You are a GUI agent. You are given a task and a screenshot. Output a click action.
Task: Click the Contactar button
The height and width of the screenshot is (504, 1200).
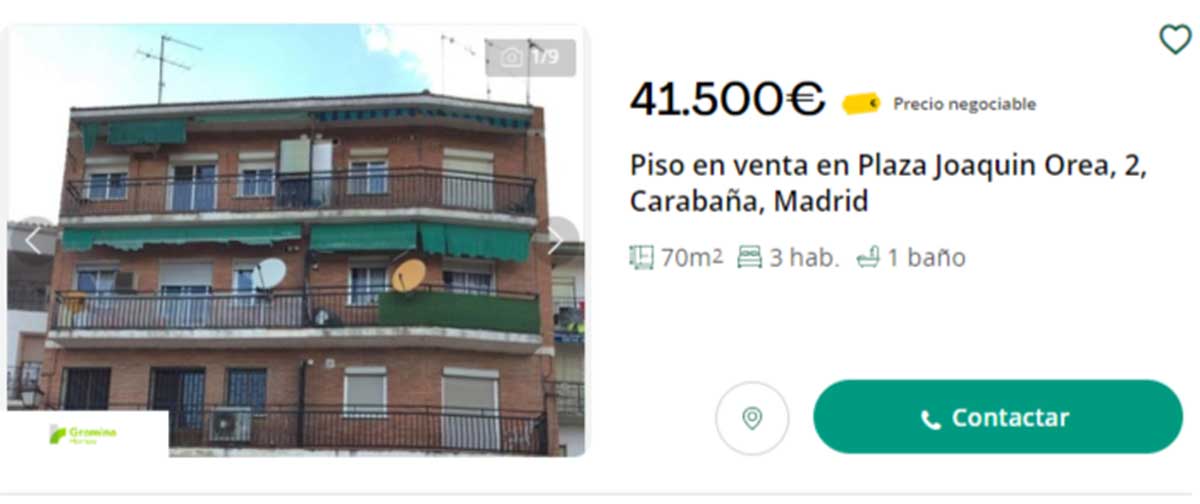tap(998, 417)
